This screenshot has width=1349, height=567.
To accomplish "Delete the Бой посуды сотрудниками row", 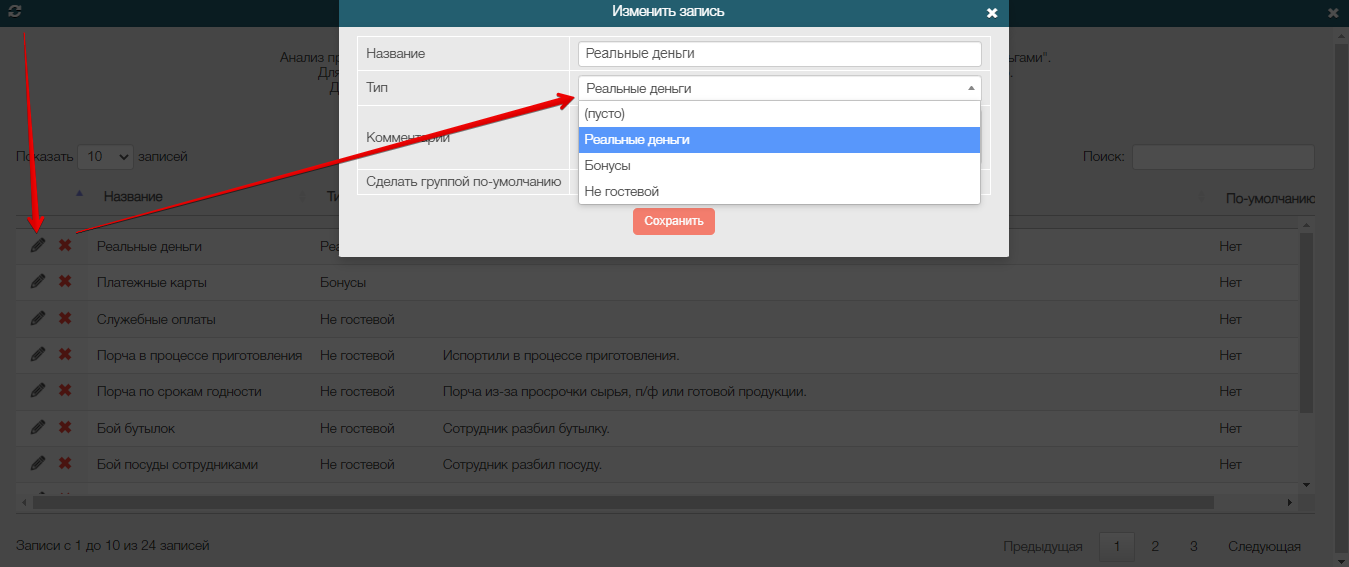I will coord(65,463).
